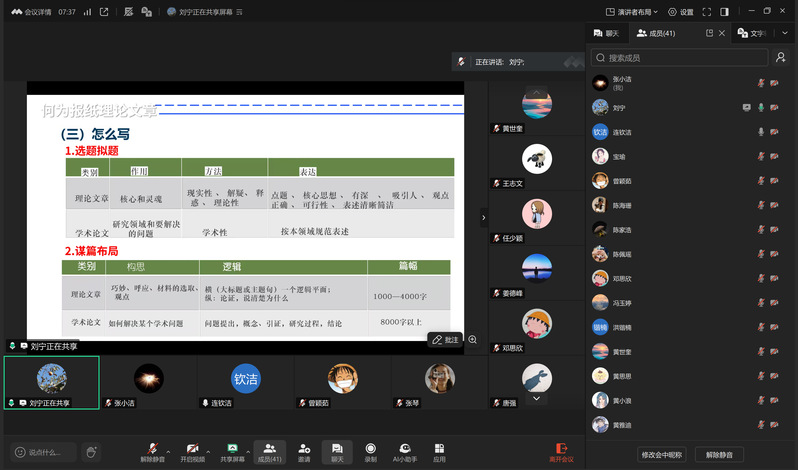Expand video options arrow beside 开启视频
Screen dimensions: 798x470
coord(210,449)
